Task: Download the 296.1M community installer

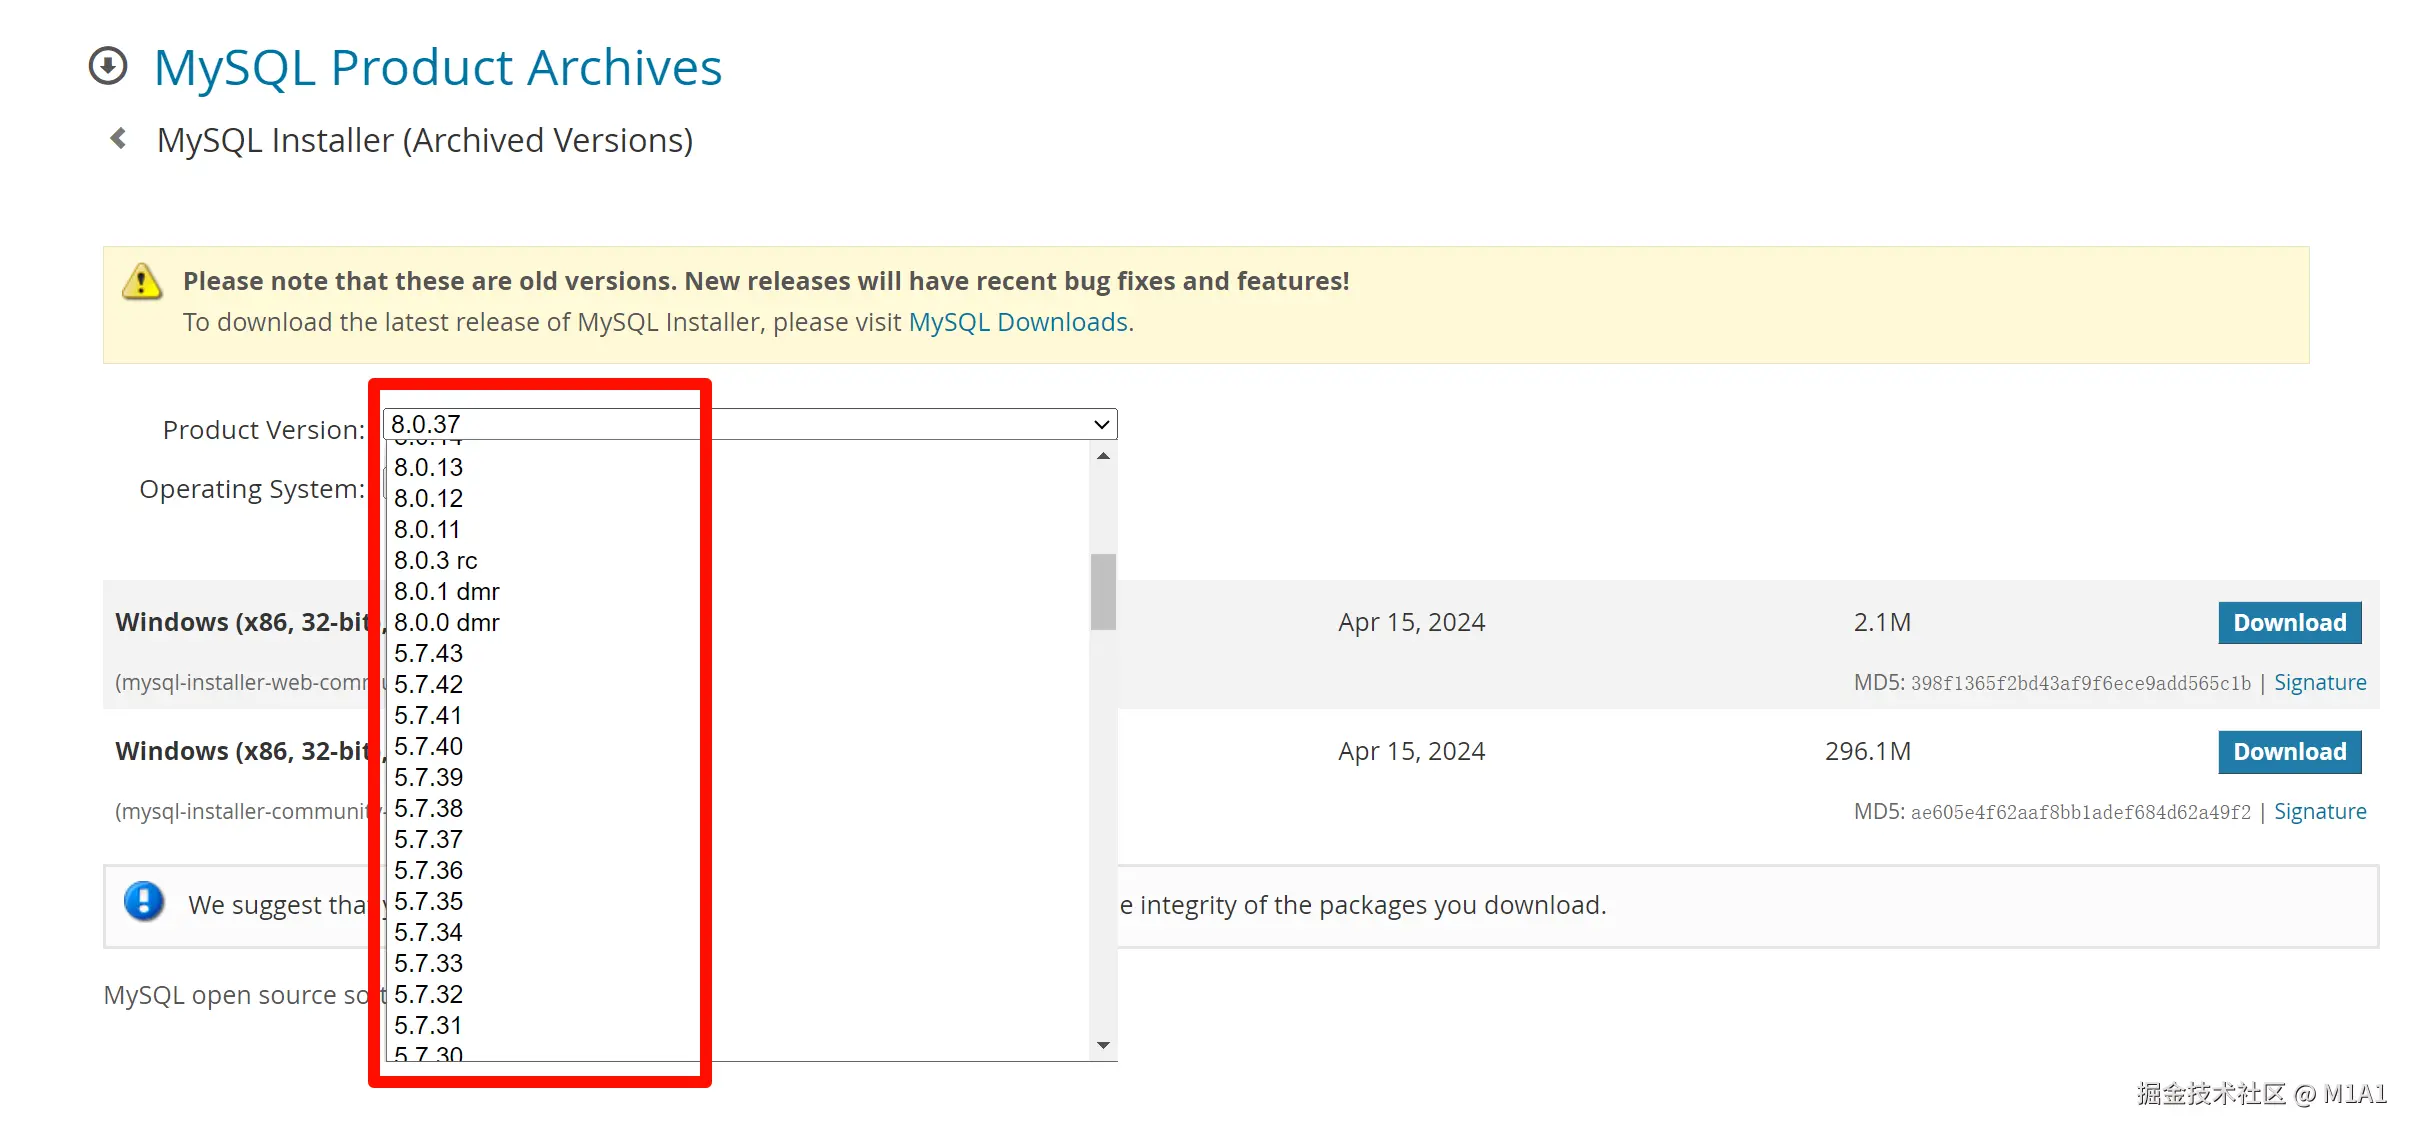Action: (x=2289, y=752)
